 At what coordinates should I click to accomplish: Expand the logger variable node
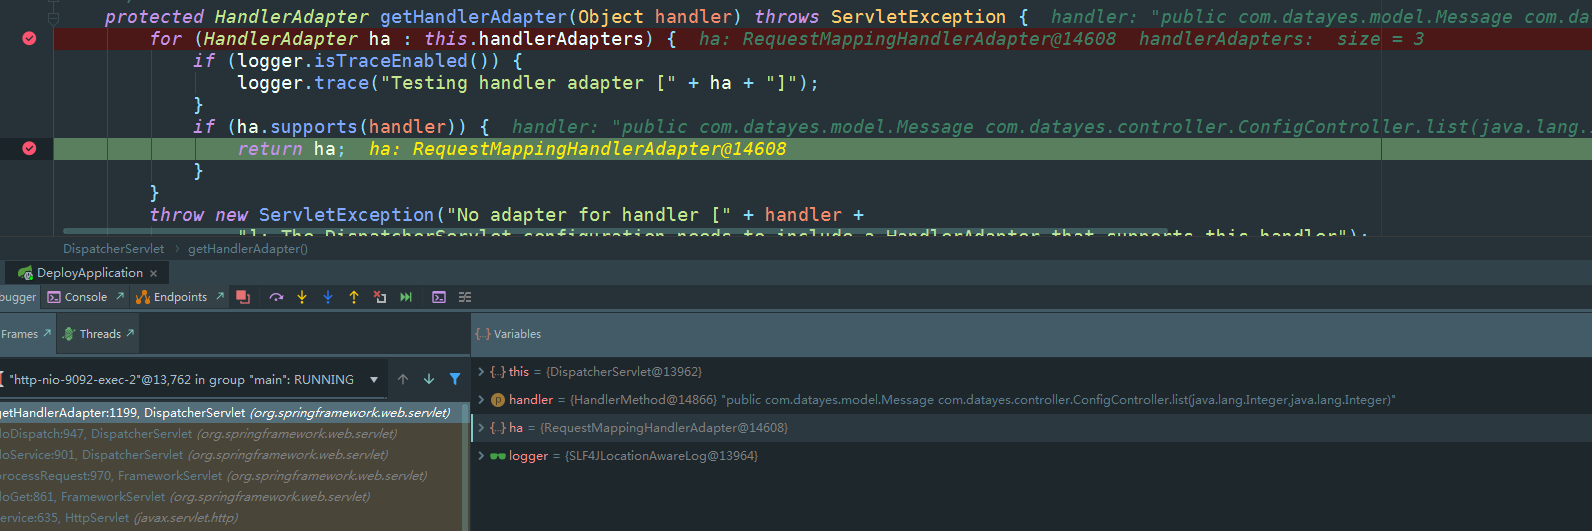click(481, 456)
